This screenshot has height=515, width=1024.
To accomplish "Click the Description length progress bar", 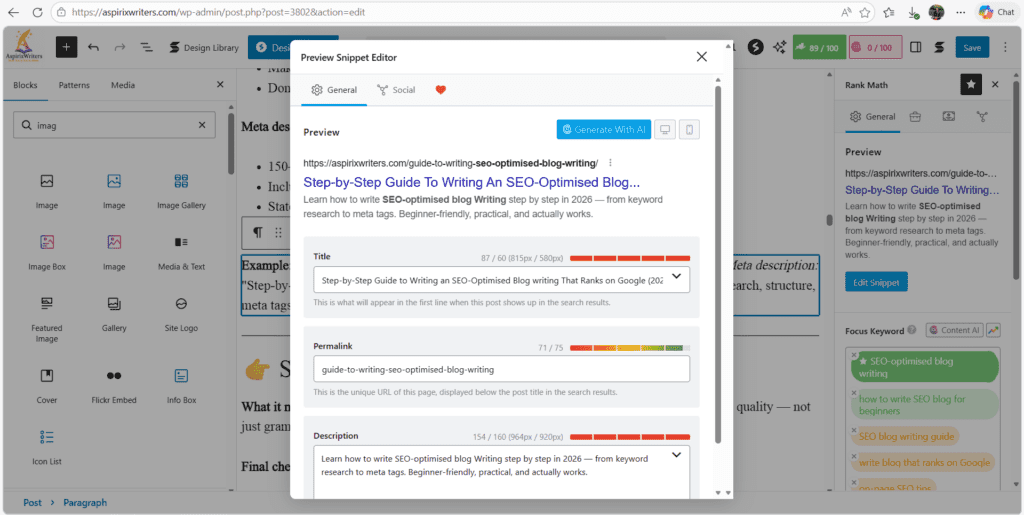I will [630, 437].
